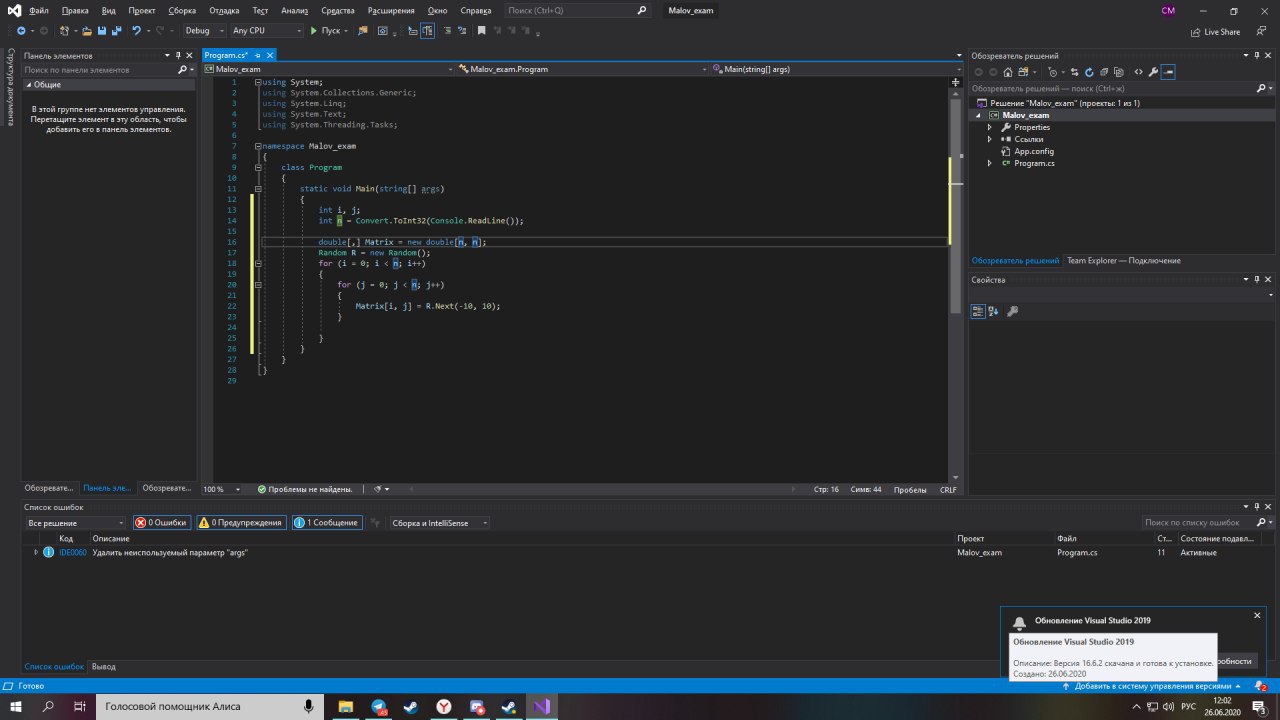
Task: Sort properties alphabetically in Свойства panel
Action: click(993, 311)
